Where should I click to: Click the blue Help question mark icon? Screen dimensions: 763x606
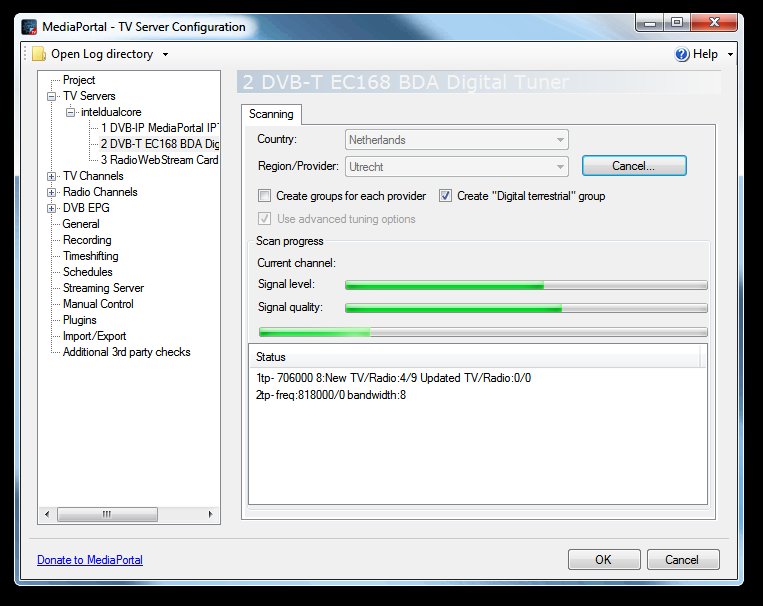point(682,54)
